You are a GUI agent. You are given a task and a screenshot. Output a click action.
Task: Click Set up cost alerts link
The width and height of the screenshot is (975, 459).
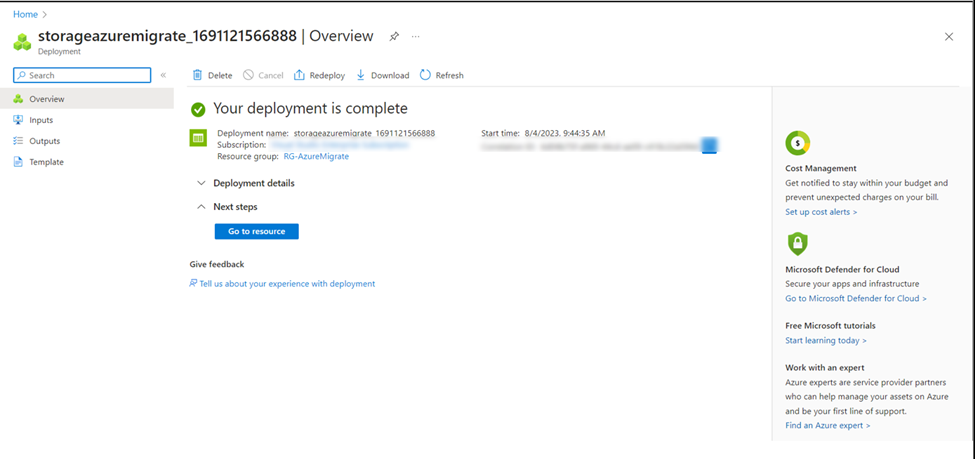click(821, 212)
